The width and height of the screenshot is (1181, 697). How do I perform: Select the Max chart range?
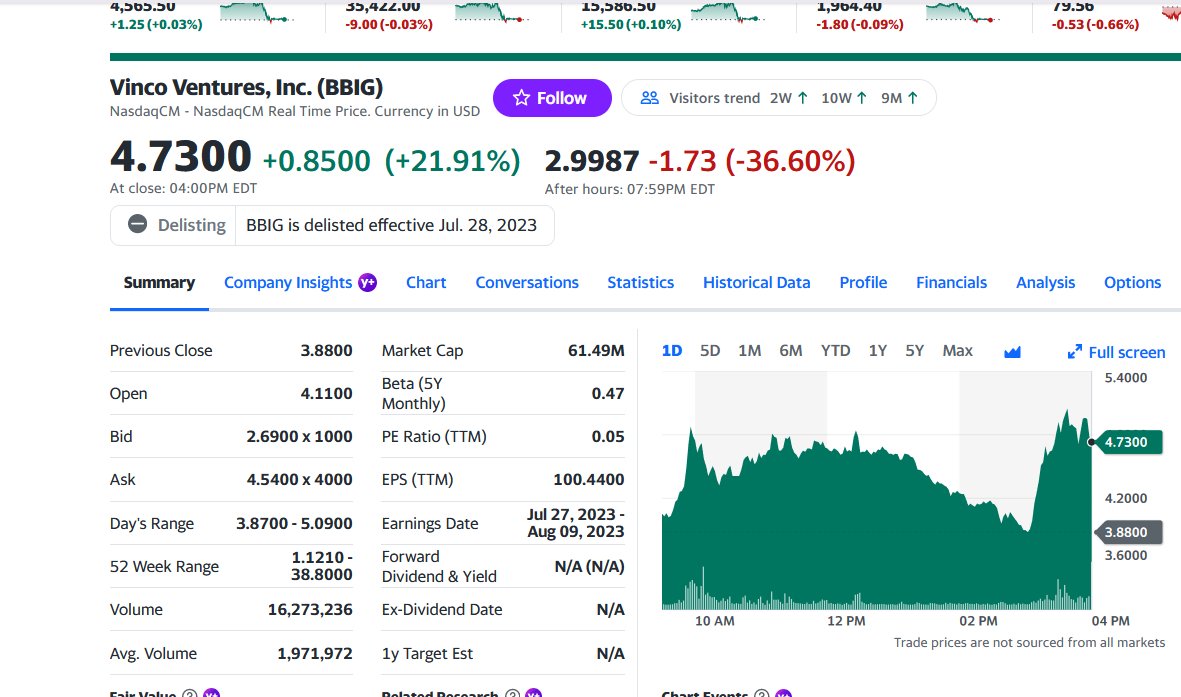[x=957, y=350]
